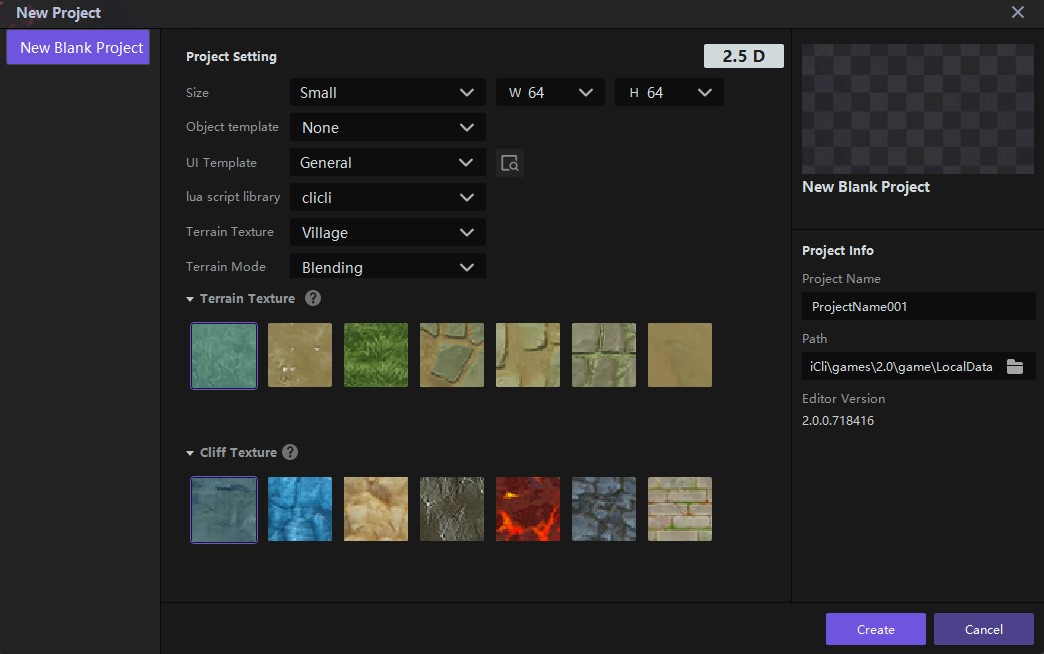The width and height of the screenshot is (1044, 654).
Task: Select the lava cliff texture
Action: click(528, 509)
